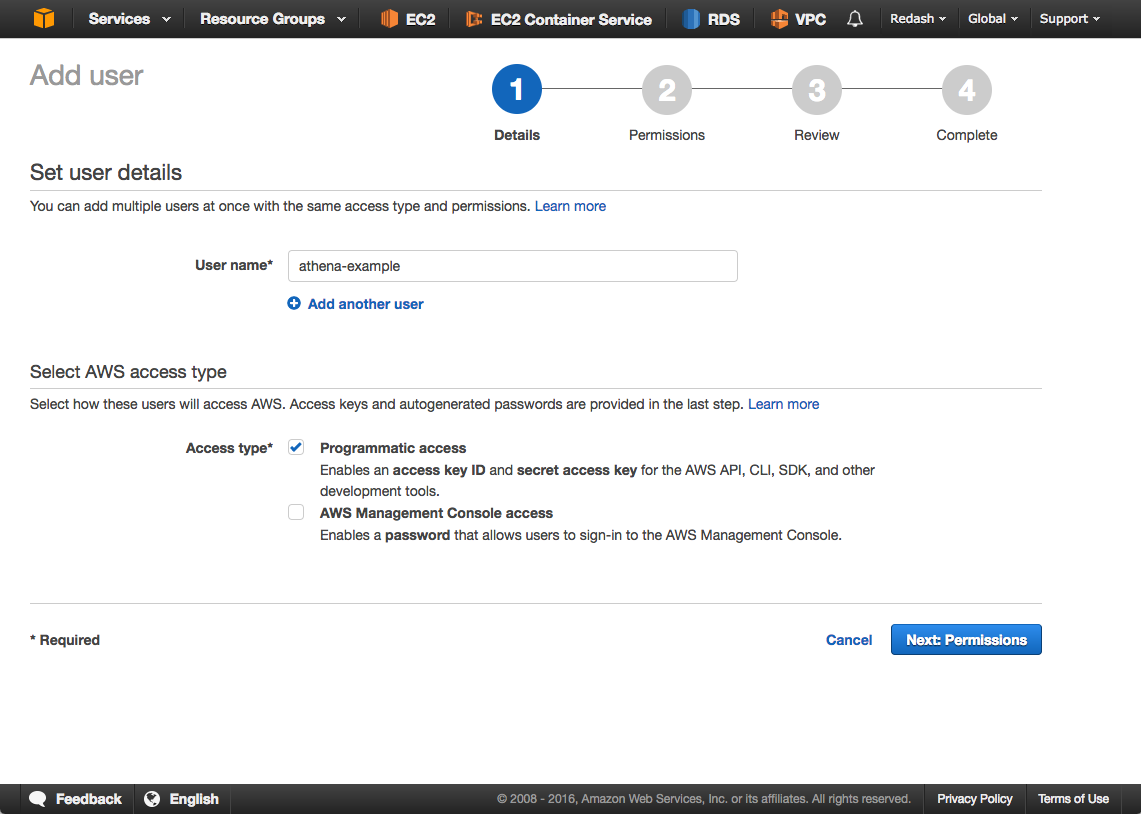Image resolution: width=1141 pixels, height=814 pixels.
Task: Open the VPC service shortcut icon
Action: [x=779, y=19]
